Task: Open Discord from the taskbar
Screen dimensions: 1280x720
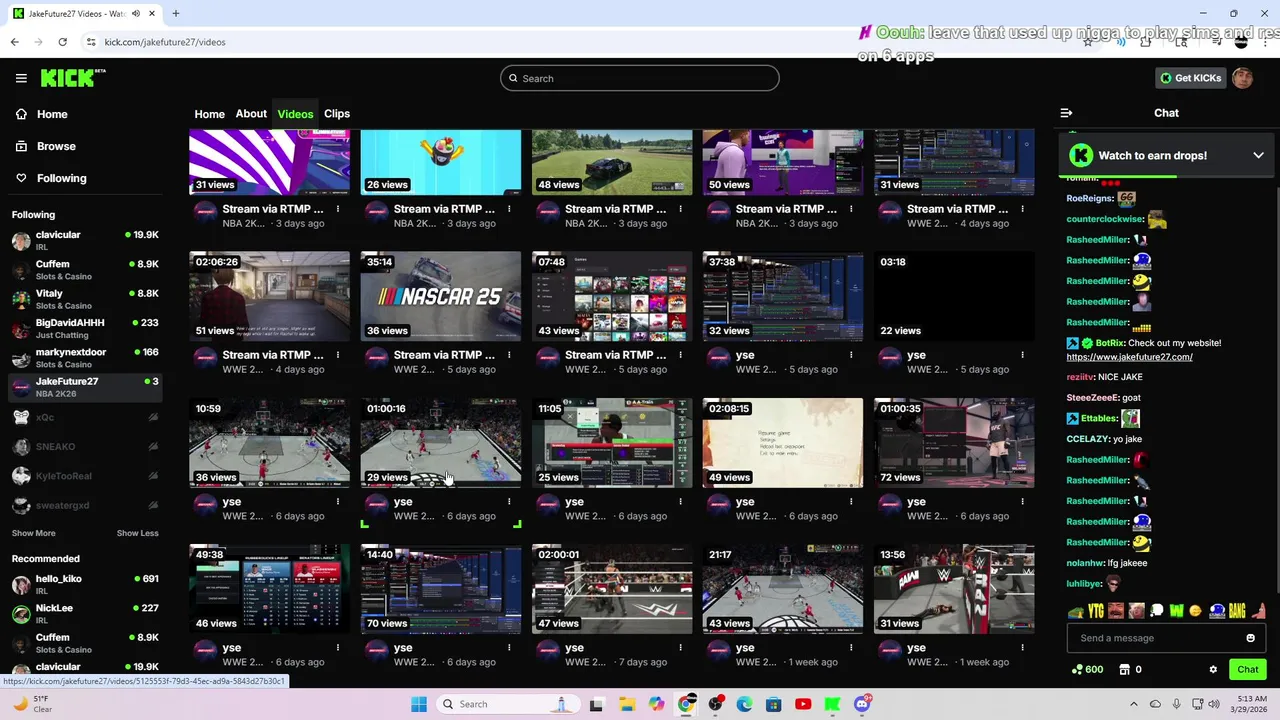Action: point(862,704)
